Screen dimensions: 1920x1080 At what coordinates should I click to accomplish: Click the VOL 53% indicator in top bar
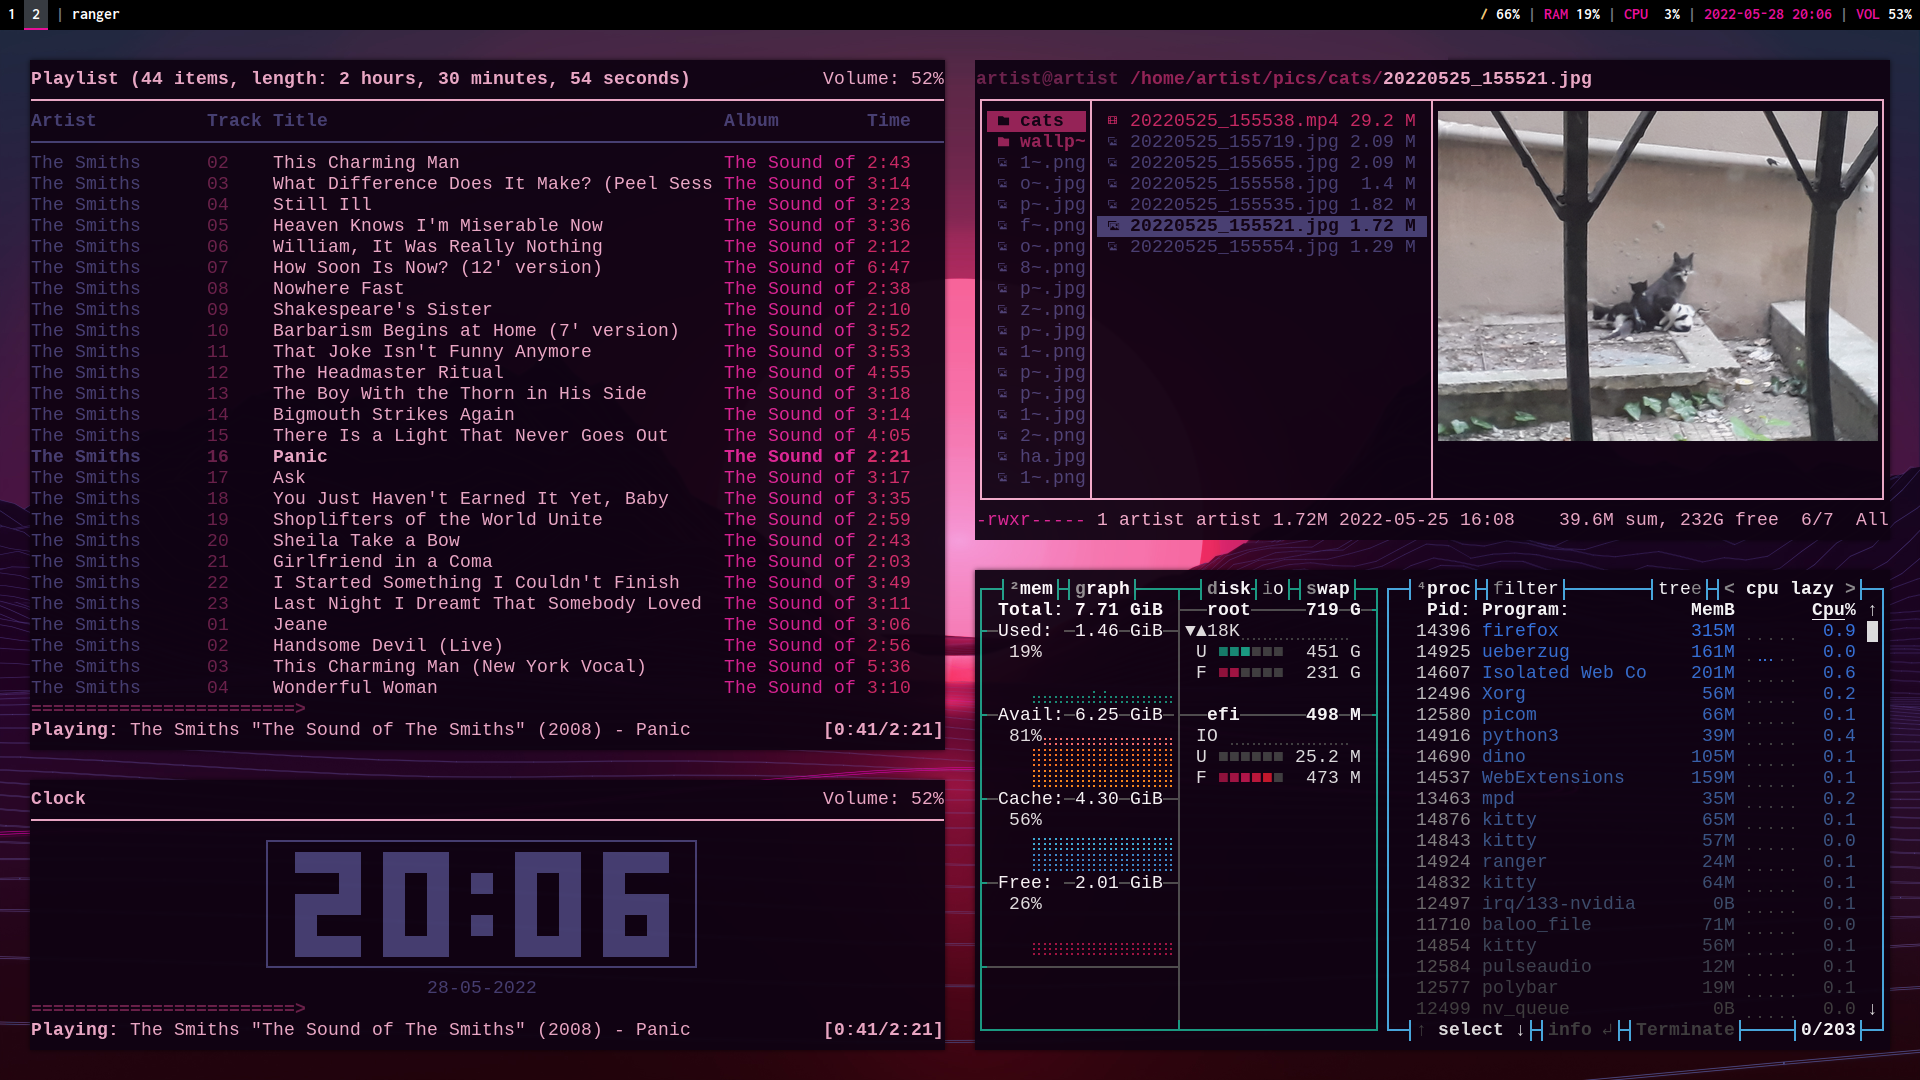tap(1884, 14)
